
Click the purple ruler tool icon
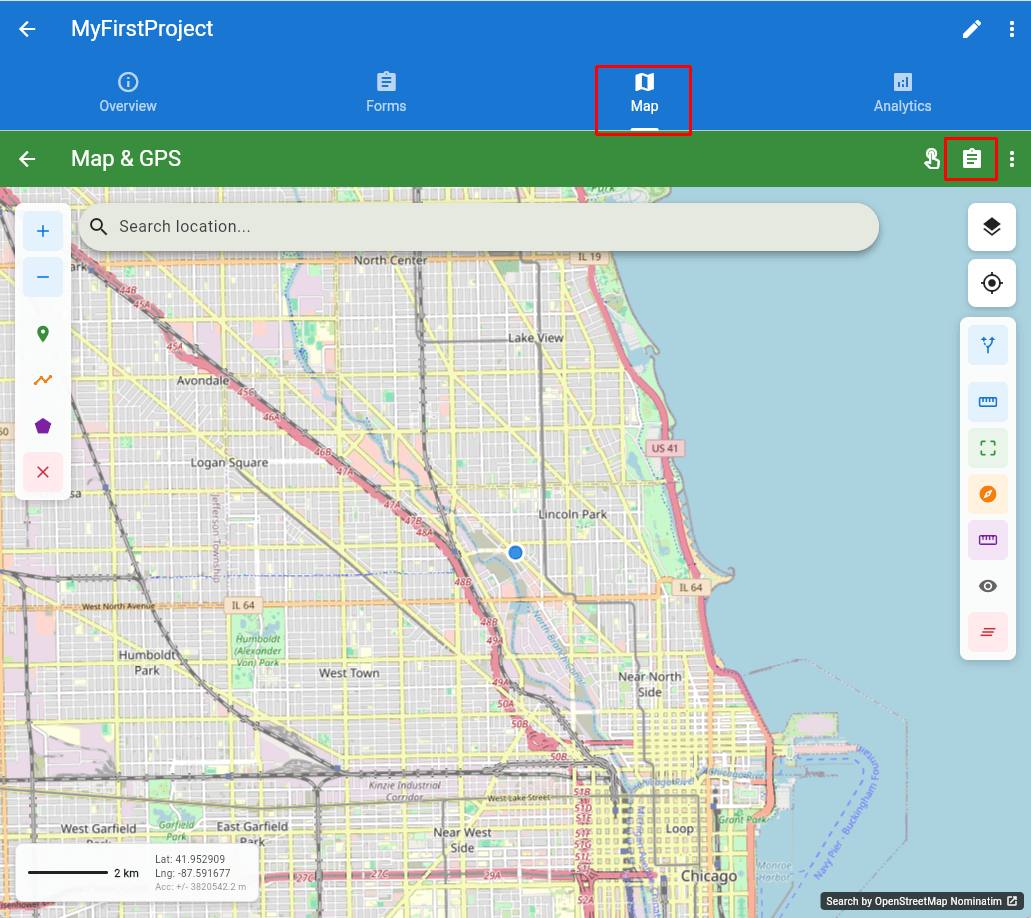988,540
